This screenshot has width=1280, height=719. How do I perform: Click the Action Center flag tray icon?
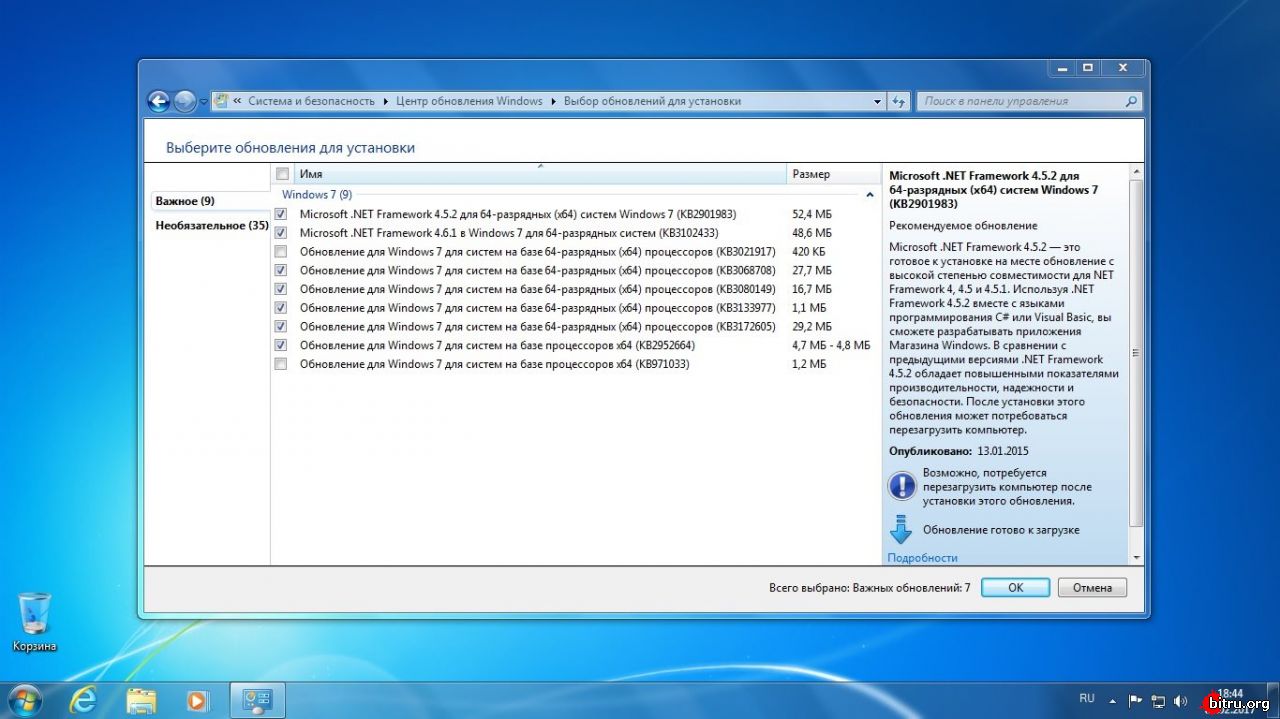1135,700
